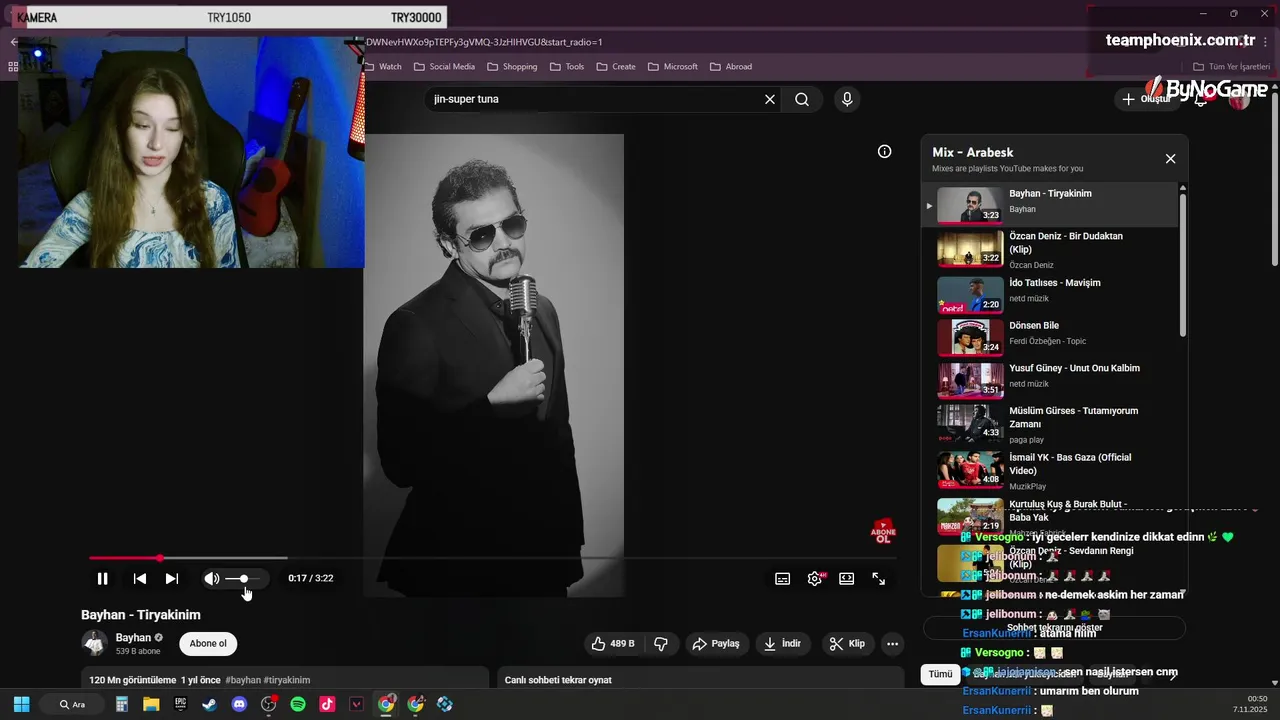Screen dimensions: 1280x720
Task: Focus the YouTube search field
Action: pos(595,99)
